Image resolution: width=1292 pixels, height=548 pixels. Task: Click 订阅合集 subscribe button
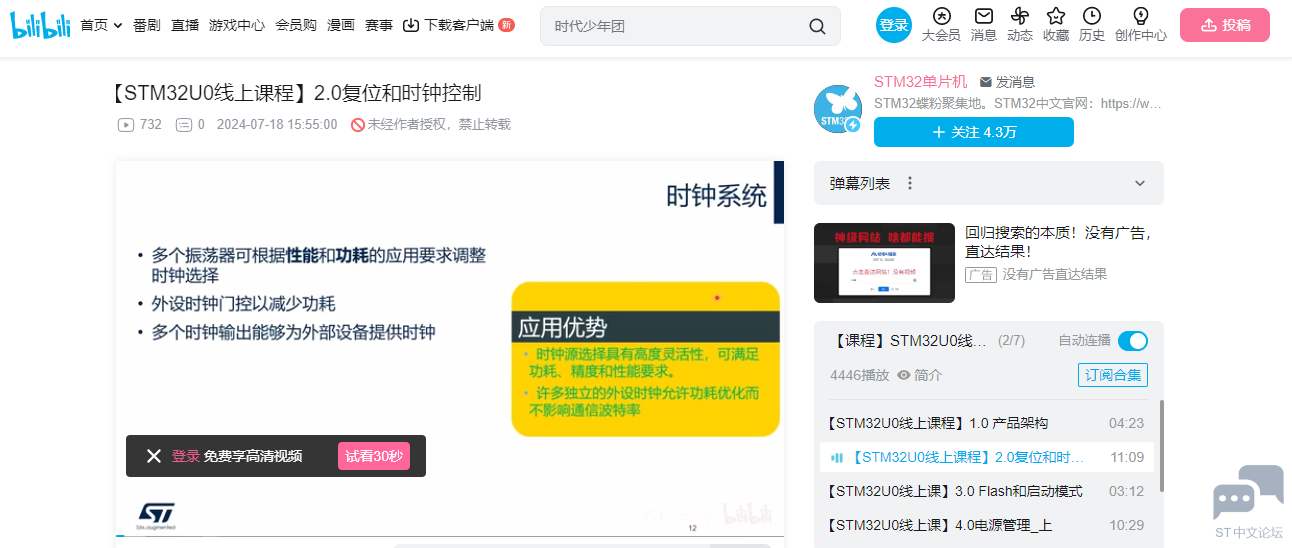[x=1113, y=375]
